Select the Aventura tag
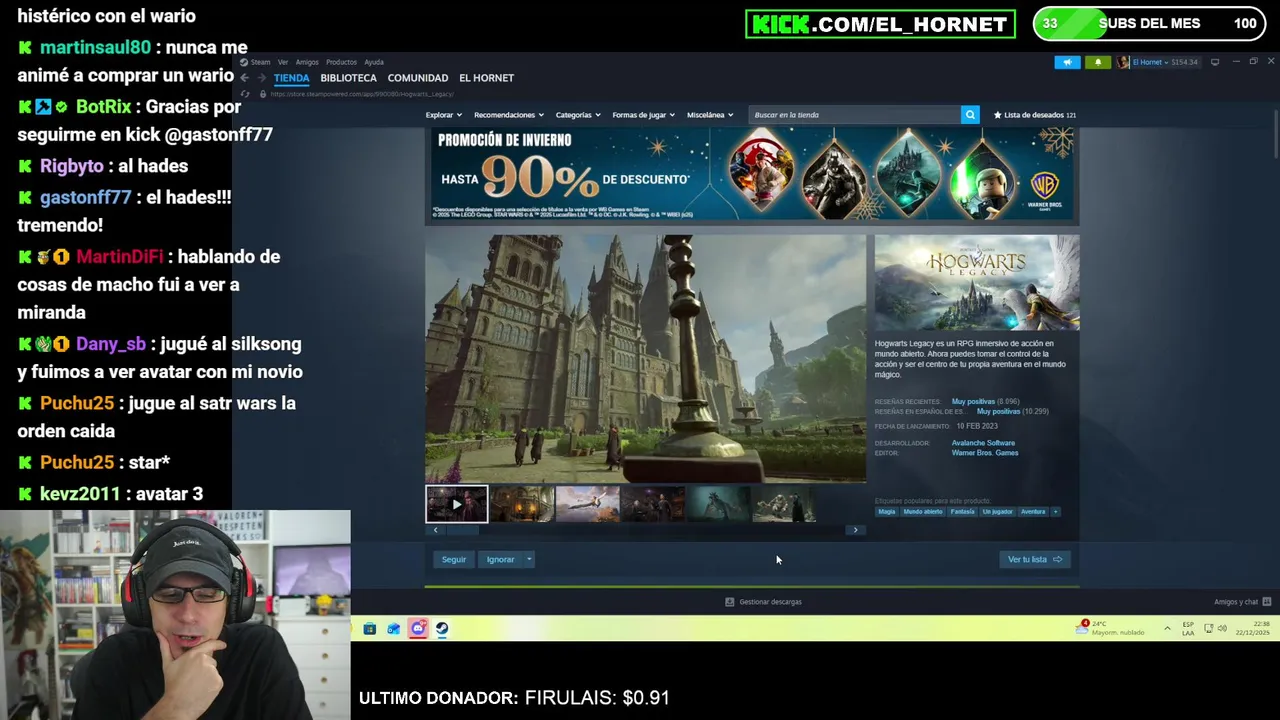The height and width of the screenshot is (720, 1280). click(1033, 512)
